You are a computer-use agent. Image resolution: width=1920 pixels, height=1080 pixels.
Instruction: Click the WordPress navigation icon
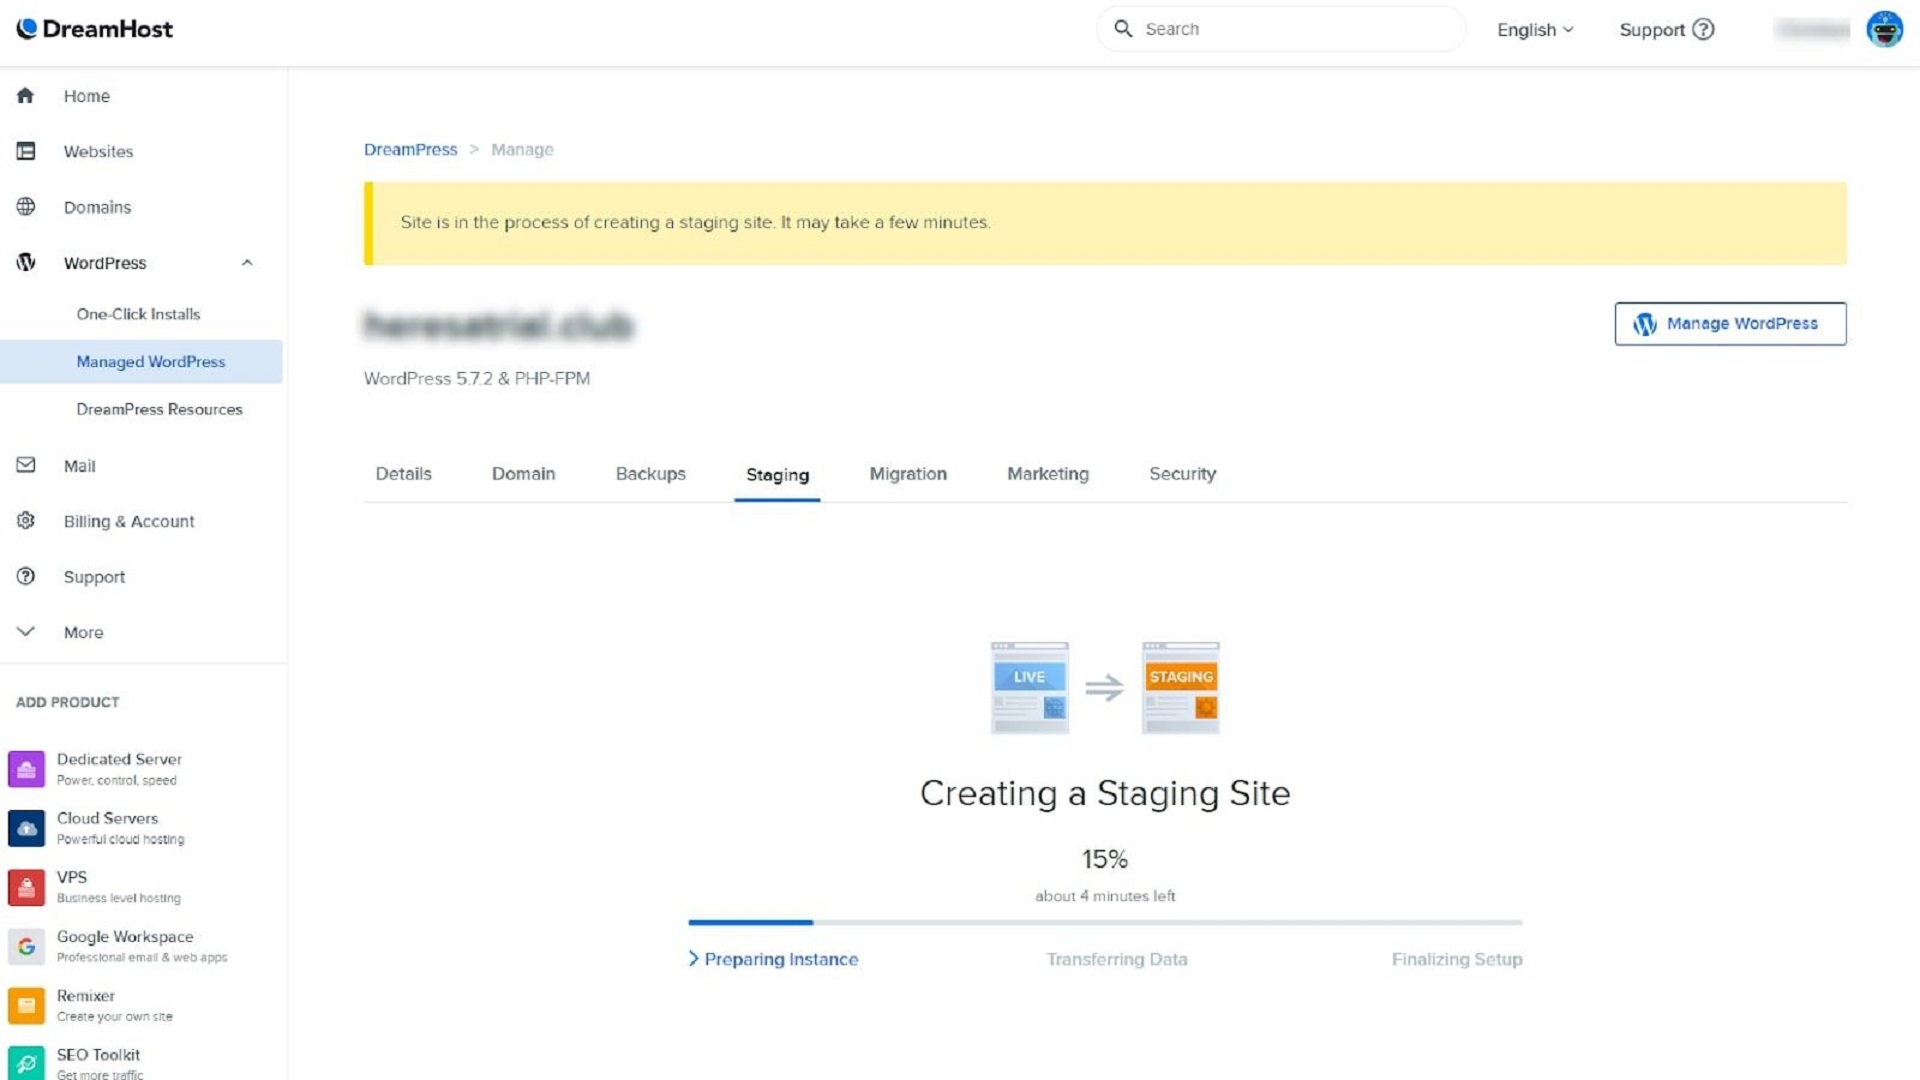click(24, 262)
